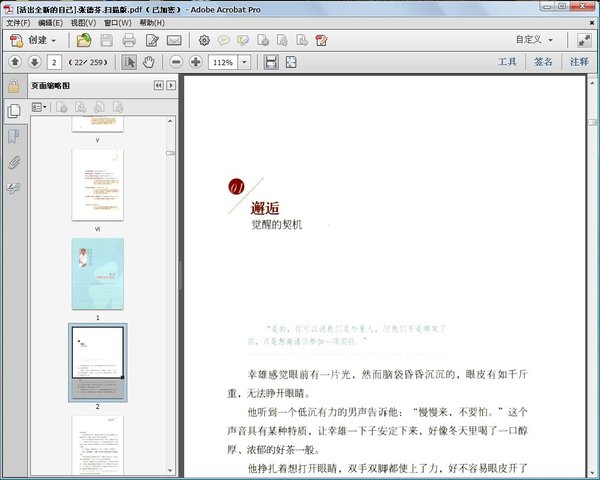The image size is (600, 480).
Task: Click the document vertical scroll handle
Action: (592, 122)
